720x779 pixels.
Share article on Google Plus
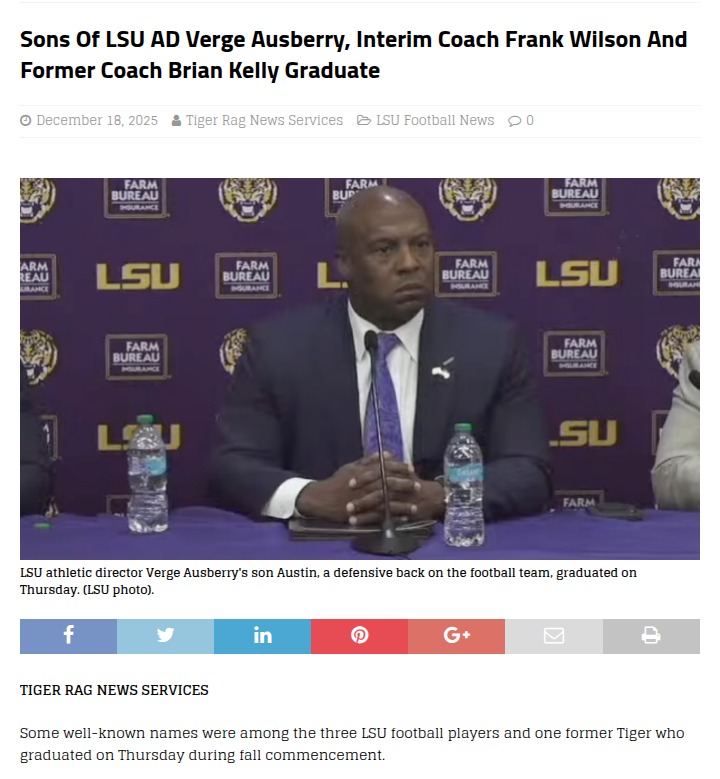[x=456, y=636]
